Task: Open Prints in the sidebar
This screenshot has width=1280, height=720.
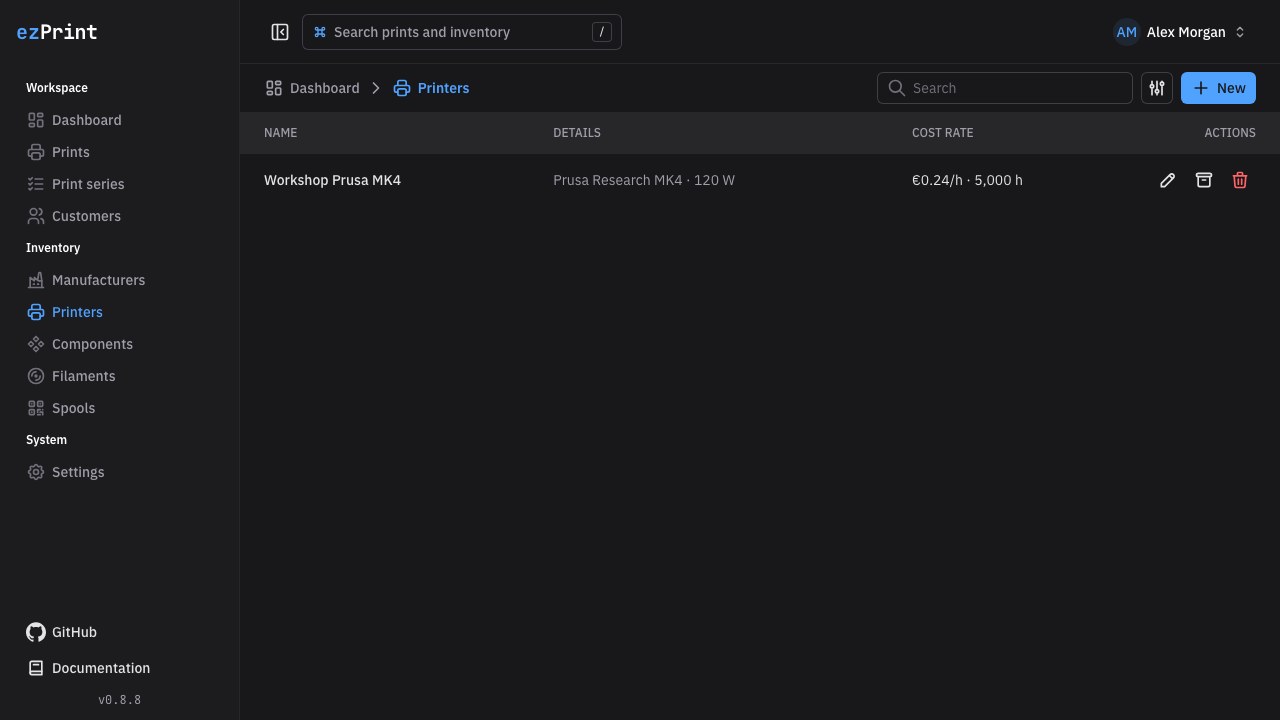Action: pos(120,152)
